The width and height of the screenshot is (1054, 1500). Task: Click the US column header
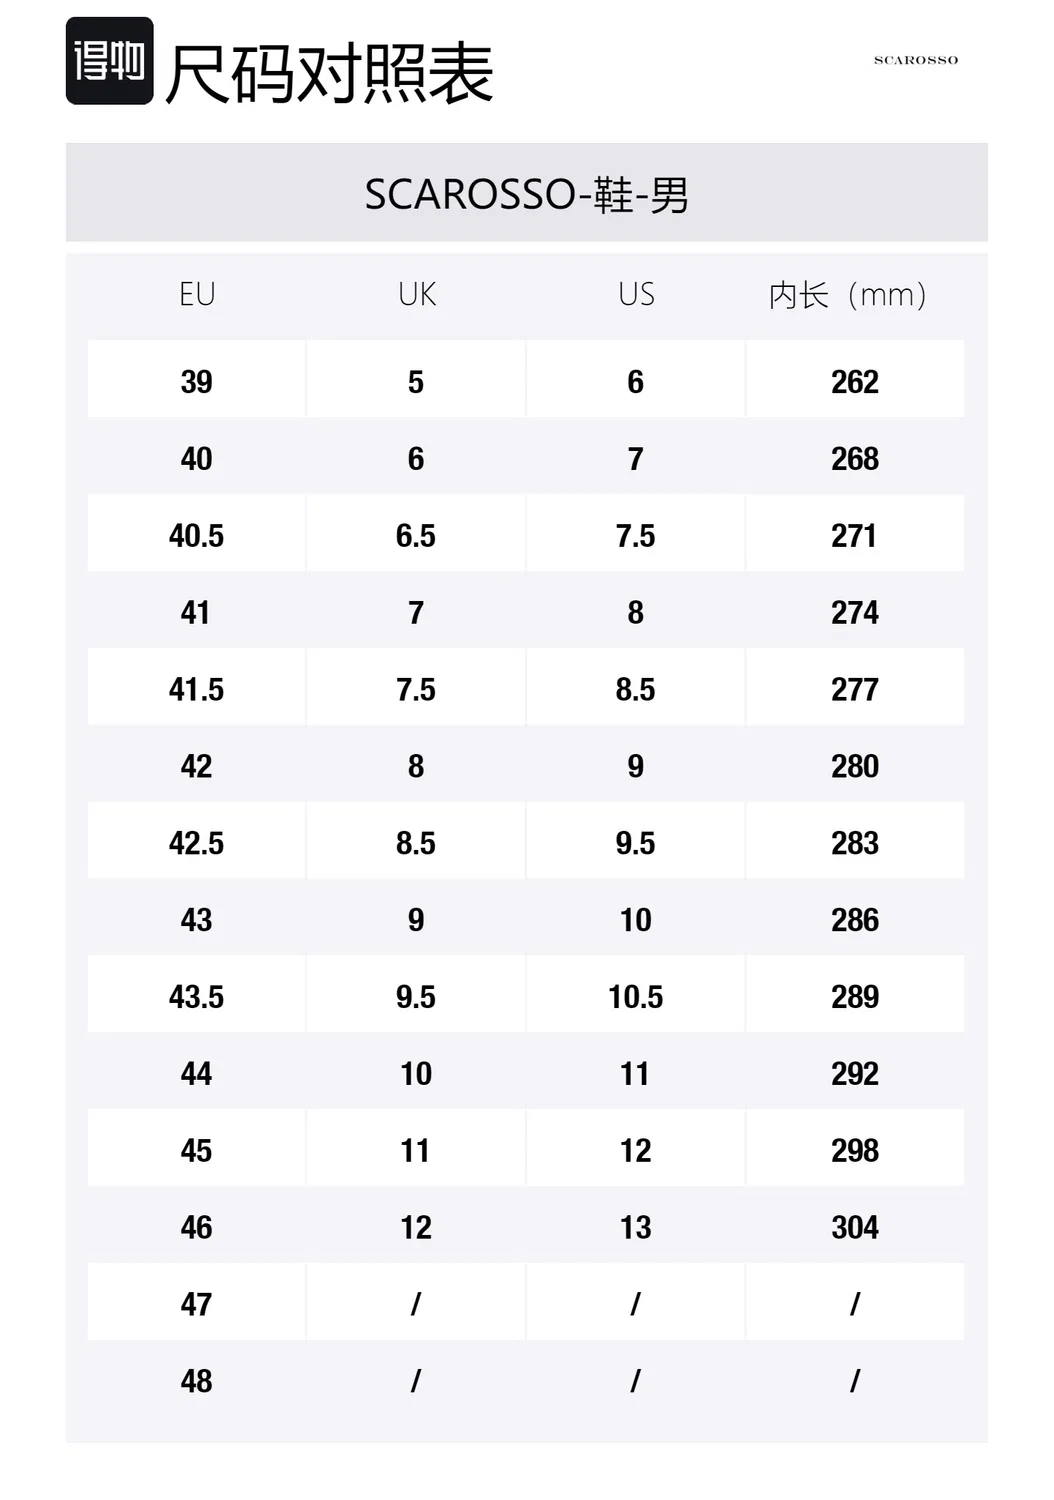click(636, 294)
